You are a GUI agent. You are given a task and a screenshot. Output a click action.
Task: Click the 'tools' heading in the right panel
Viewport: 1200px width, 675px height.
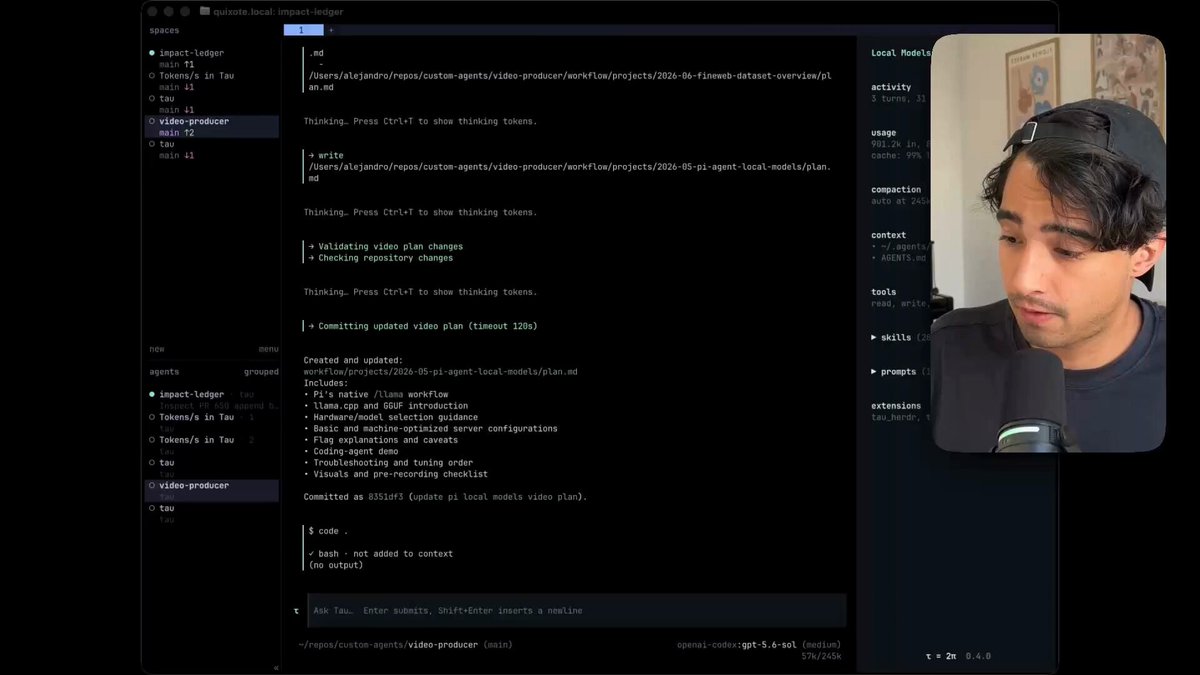884,292
